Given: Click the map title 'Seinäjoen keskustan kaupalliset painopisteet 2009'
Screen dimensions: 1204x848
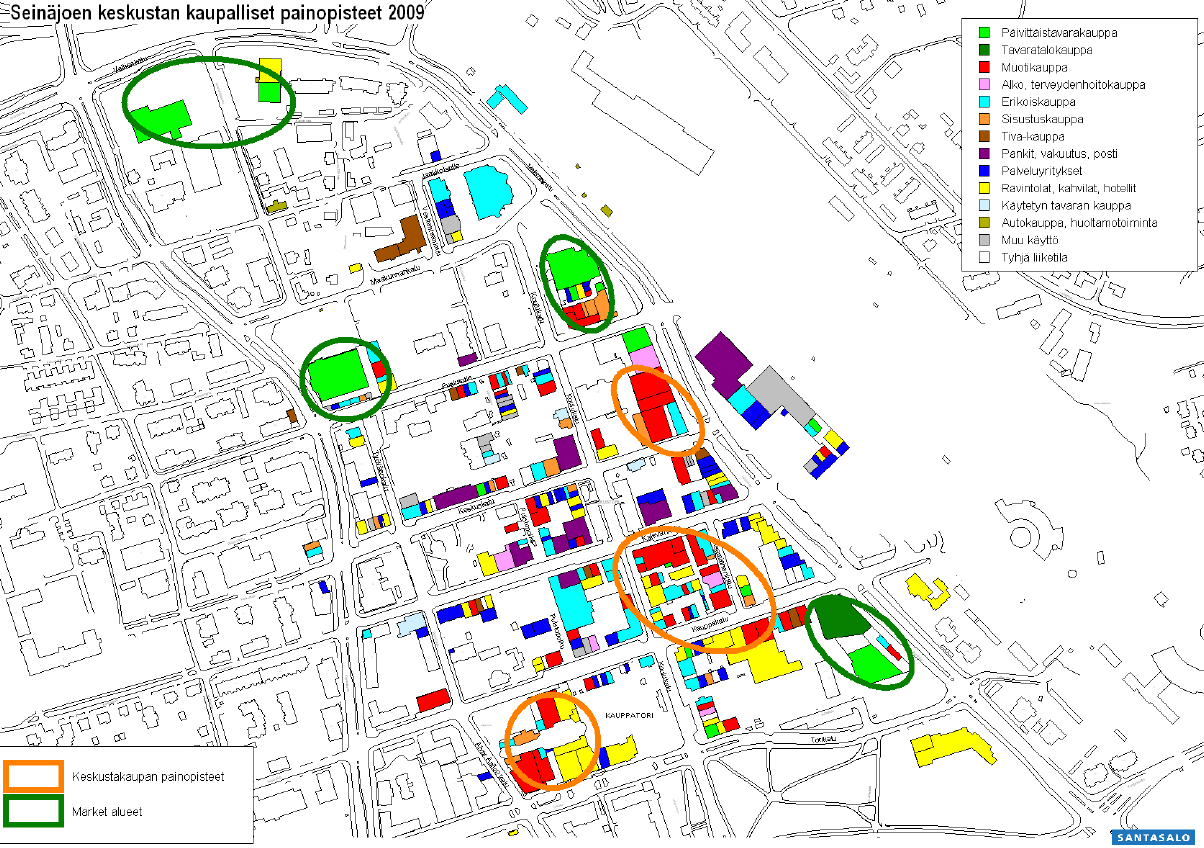Looking at the screenshot, I should [x=217, y=12].
